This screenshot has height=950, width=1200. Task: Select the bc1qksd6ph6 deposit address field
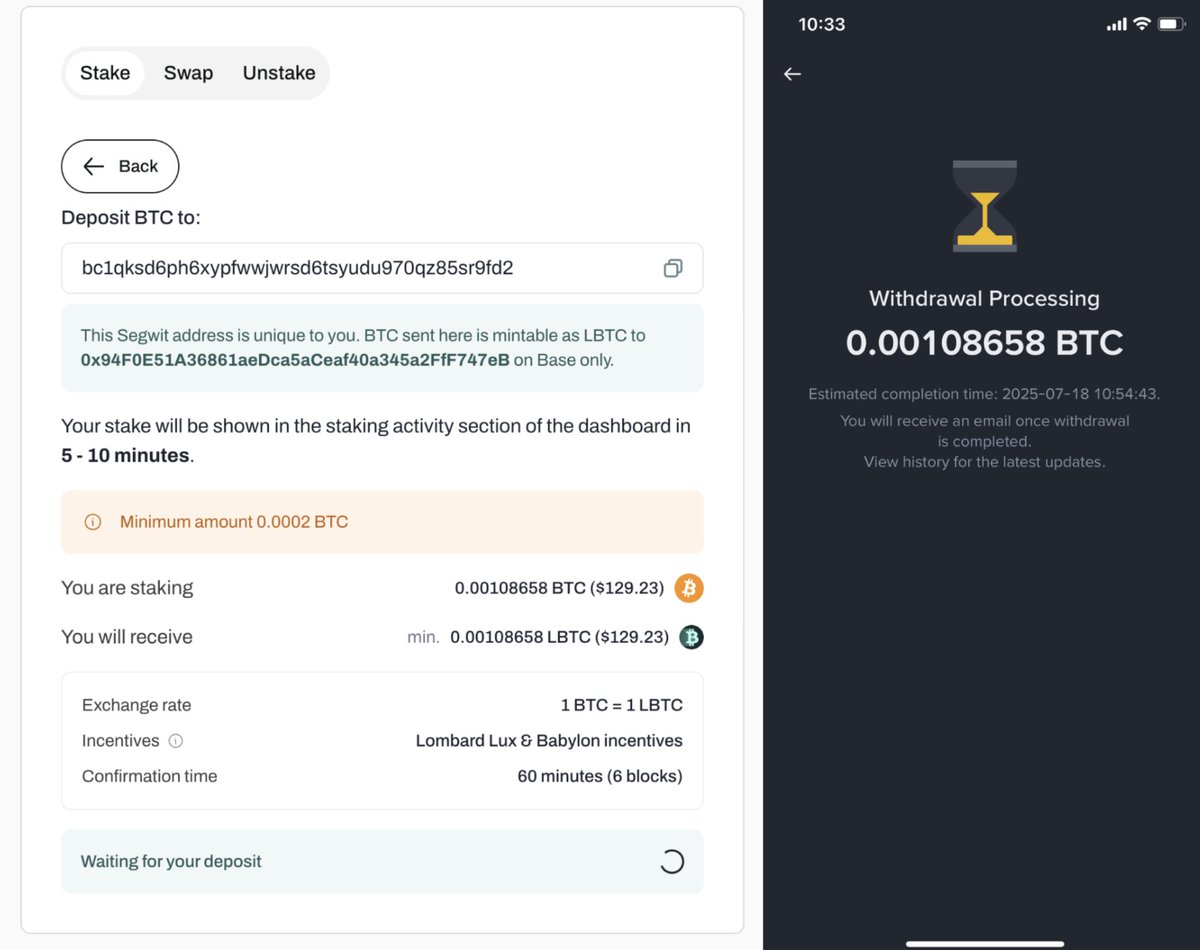382,268
